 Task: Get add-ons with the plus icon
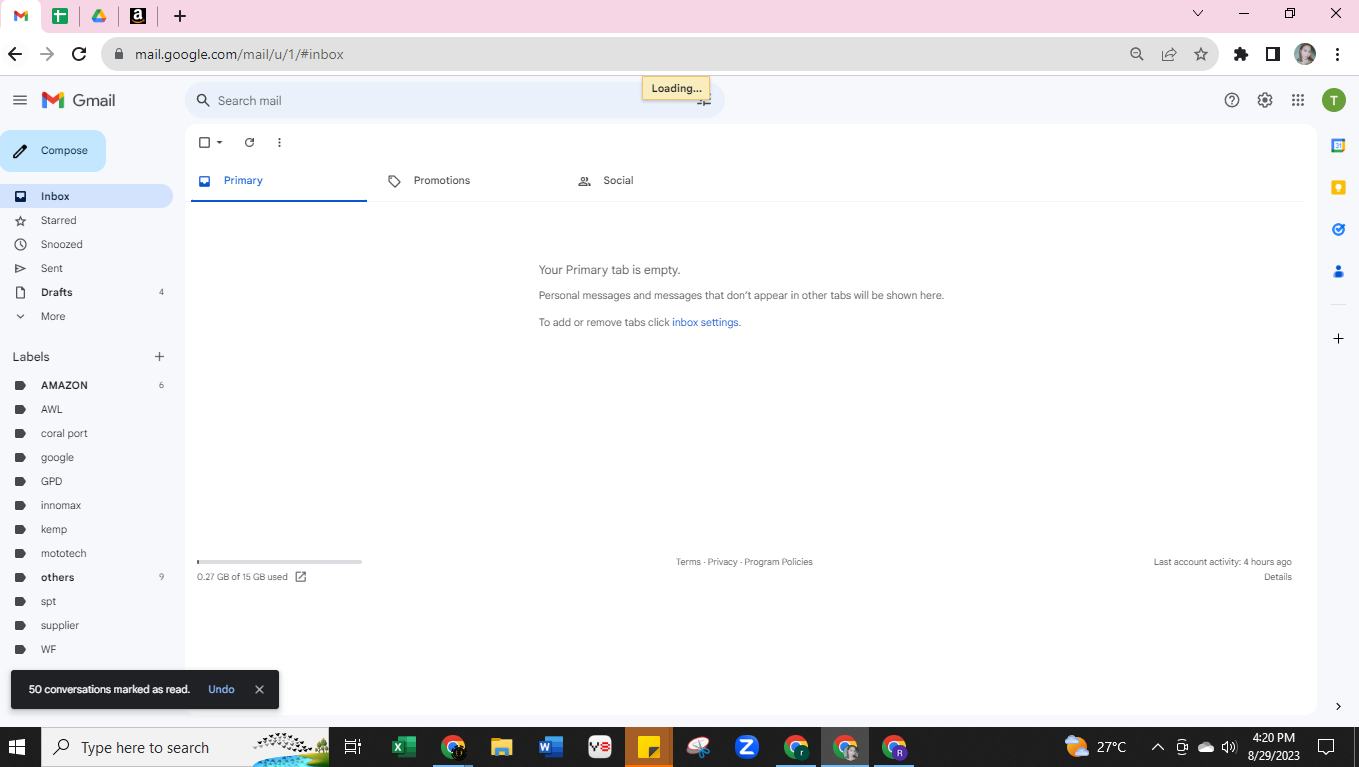click(x=1338, y=339)
